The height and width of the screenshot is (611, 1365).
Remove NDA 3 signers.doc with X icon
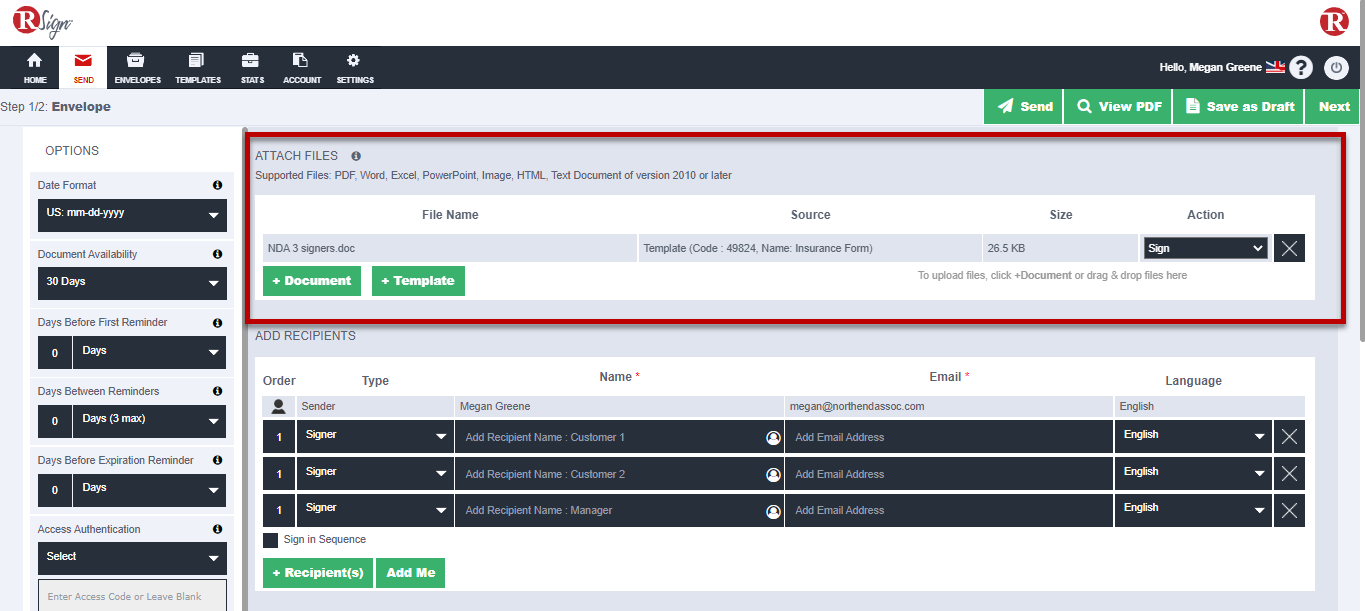coord(1289,249)
